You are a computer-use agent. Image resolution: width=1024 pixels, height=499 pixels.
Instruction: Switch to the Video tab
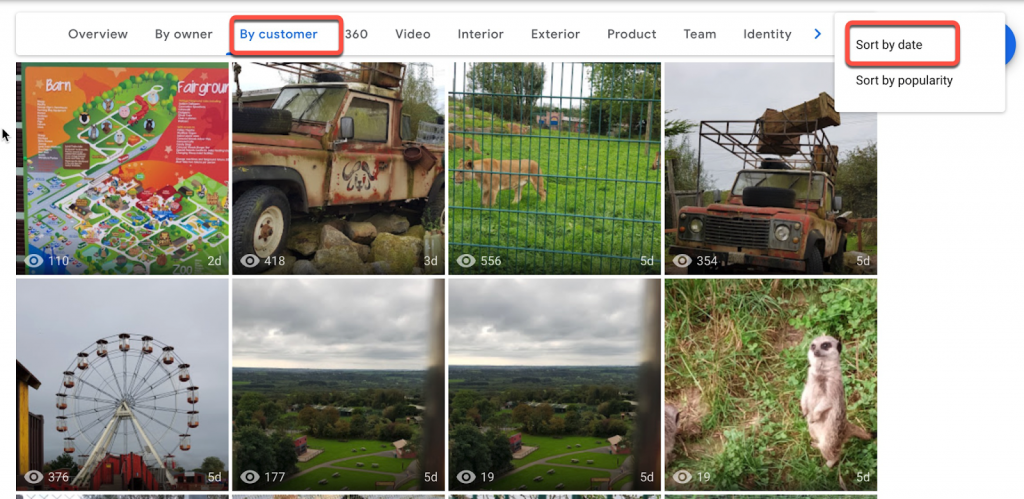pyautogui.click(x=413, y=34)
